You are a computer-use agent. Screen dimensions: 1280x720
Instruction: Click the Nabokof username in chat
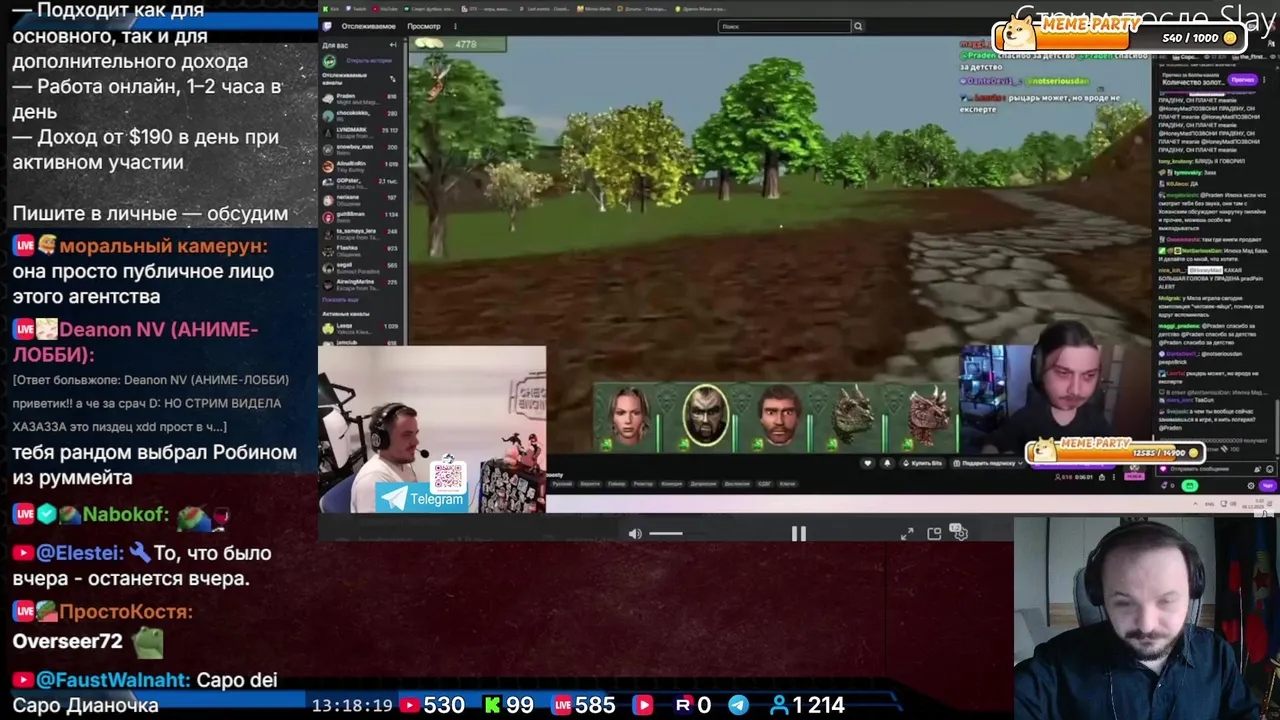(126, 514)
